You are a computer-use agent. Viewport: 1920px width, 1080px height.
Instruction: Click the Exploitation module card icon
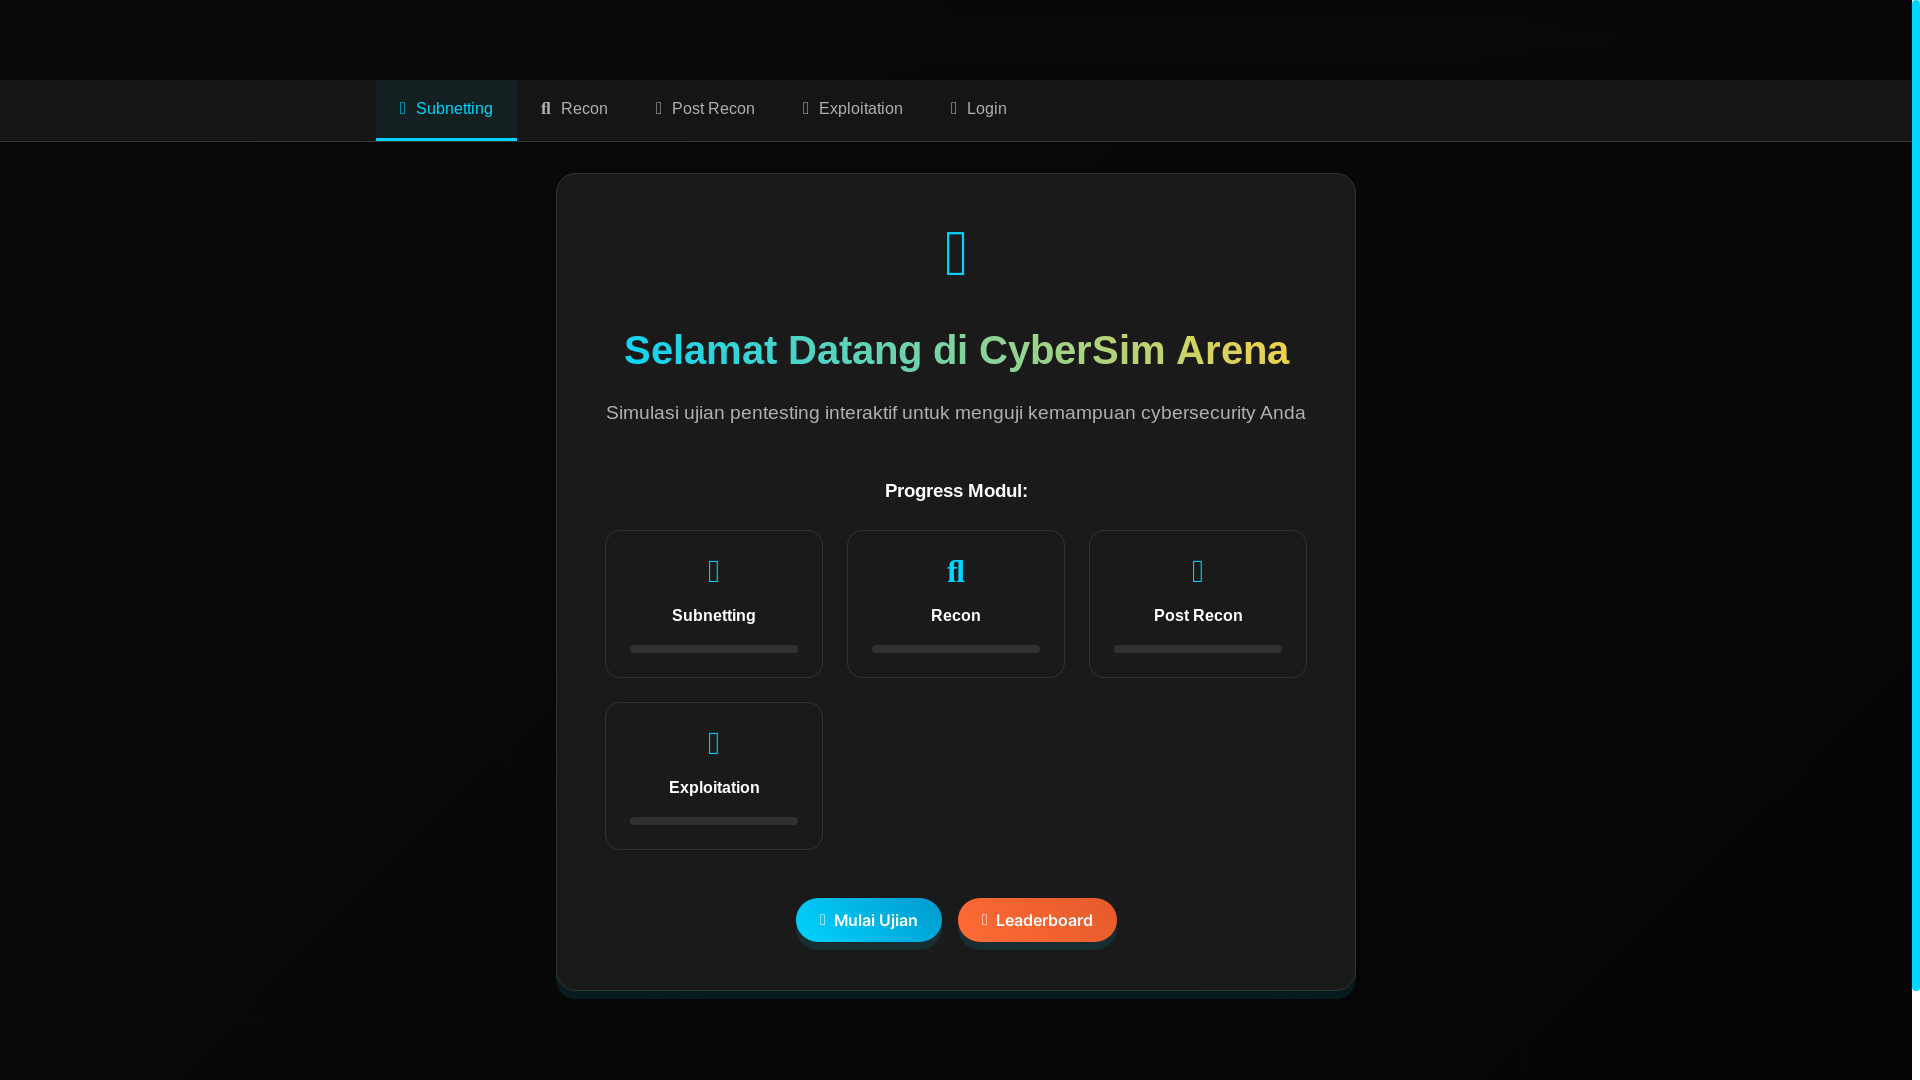[714, 744]
